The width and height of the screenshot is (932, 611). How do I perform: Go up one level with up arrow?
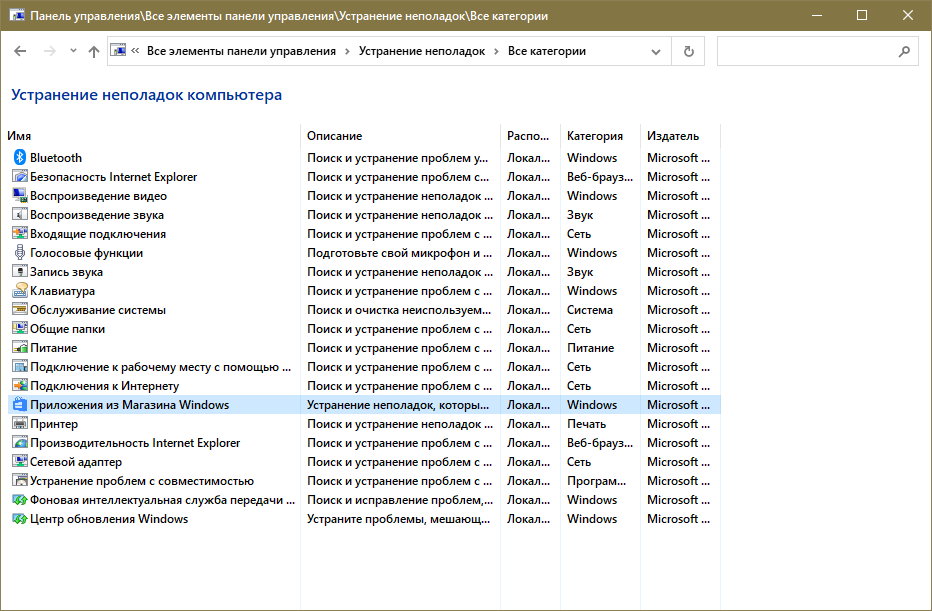point(94,51)
